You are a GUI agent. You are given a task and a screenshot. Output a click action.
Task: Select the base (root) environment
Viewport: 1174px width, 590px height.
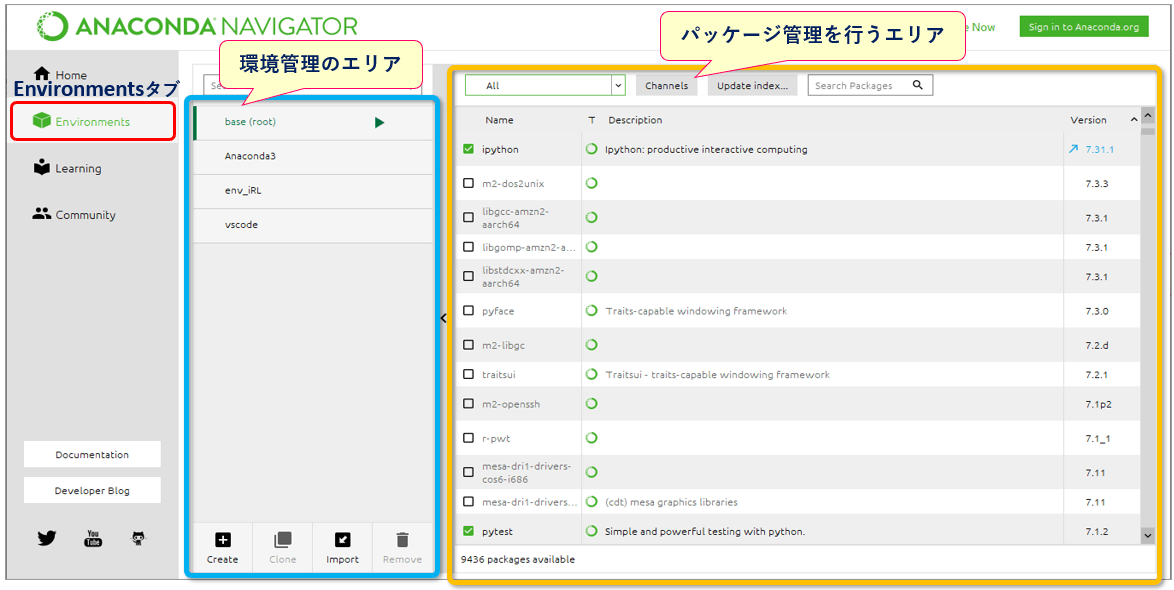point(313,122)
